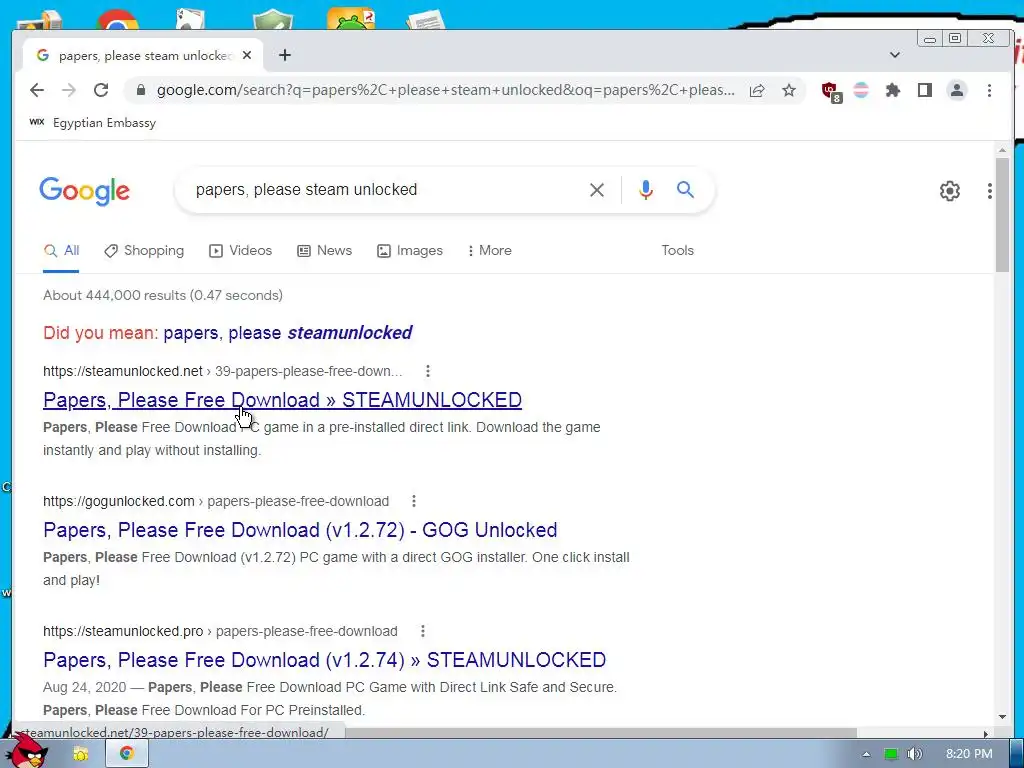Start voice search with the microphone
This screenshot has height=768, width=1024.
(645, 190)
